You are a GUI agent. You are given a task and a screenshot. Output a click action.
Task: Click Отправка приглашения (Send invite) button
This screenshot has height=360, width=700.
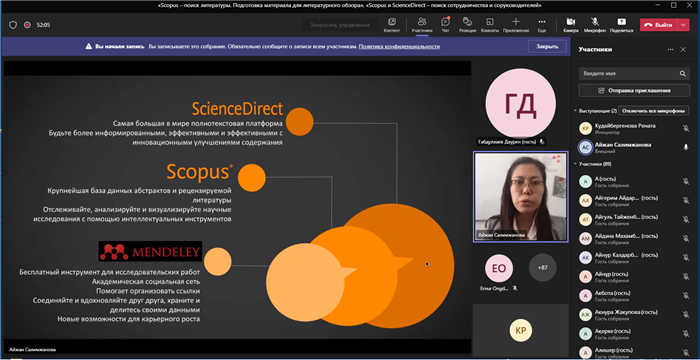(634, 90)
